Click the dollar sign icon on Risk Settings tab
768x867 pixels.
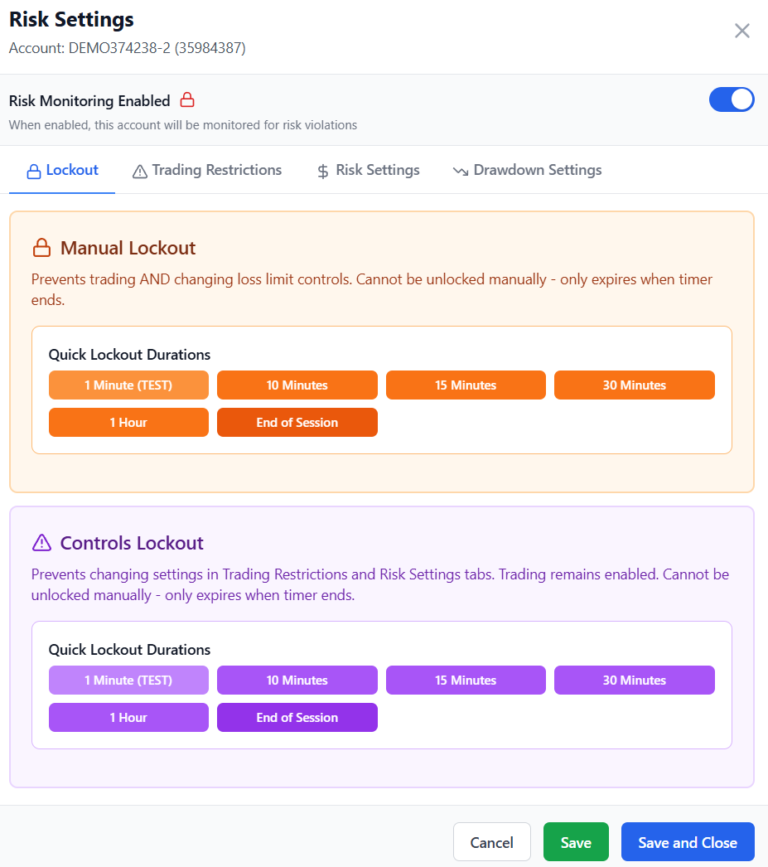click(323, 171)
